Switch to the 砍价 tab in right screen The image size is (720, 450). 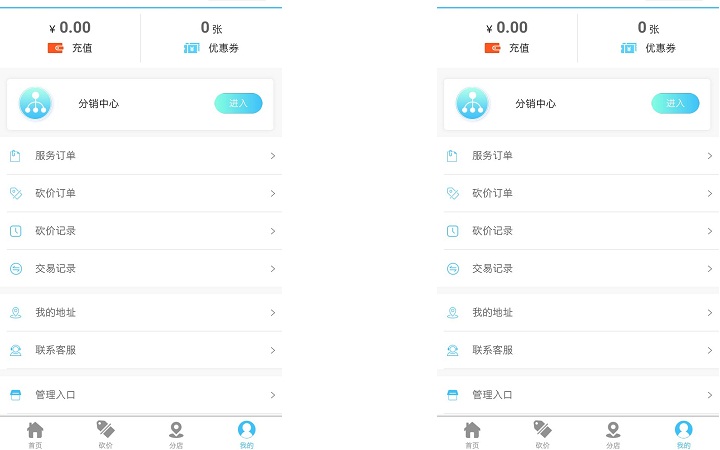coord(542,434)
